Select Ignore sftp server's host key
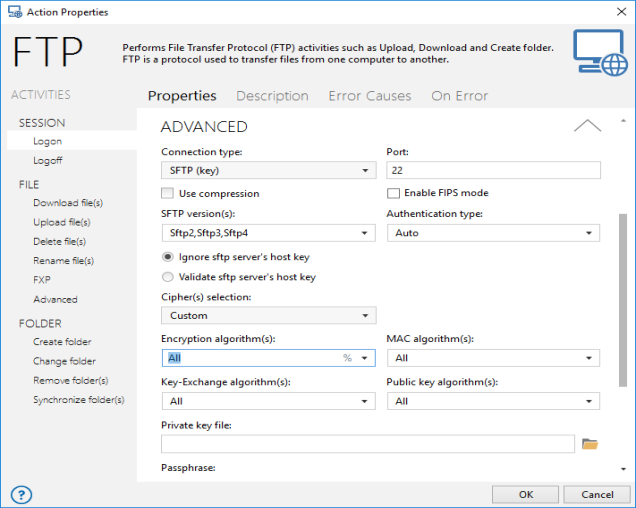 coord(167,257)
